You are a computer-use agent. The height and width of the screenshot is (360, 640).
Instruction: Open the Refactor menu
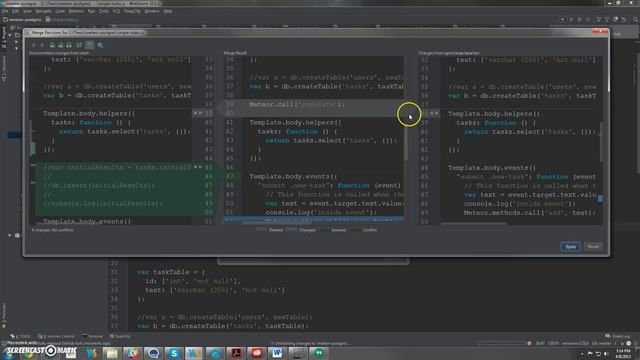pos(76,11)
